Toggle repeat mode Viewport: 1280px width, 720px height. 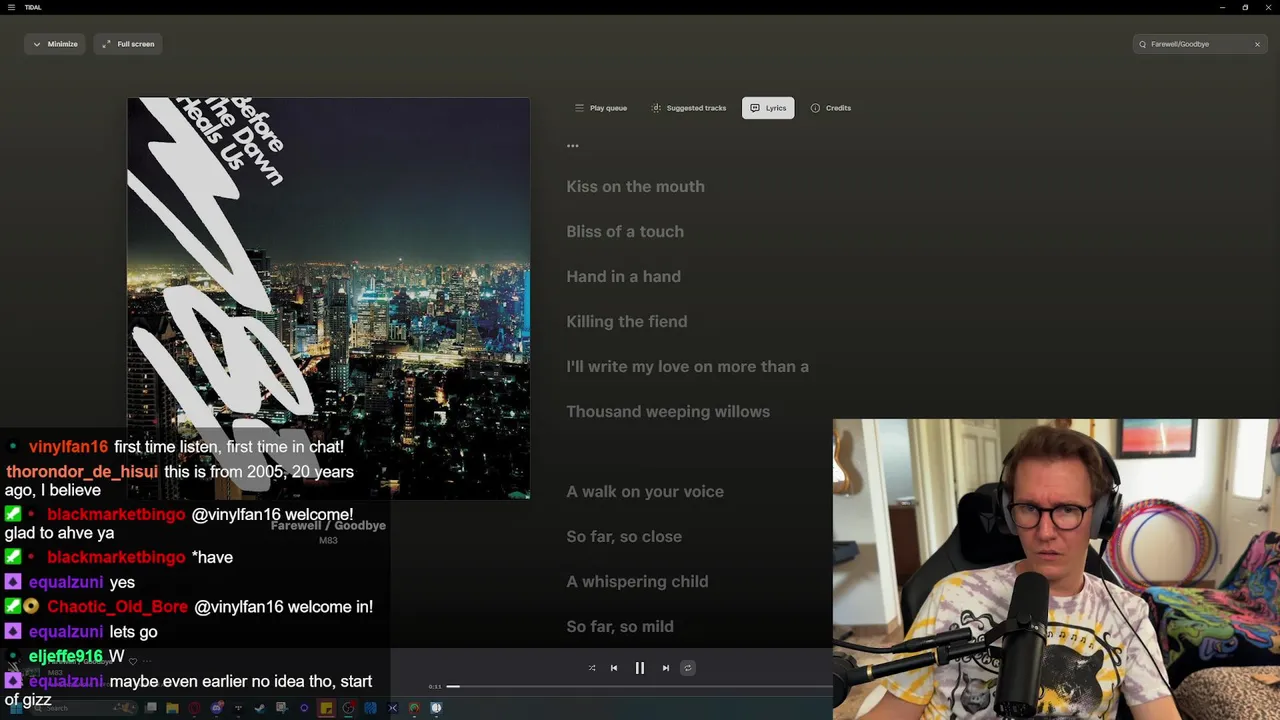(688, 668)
